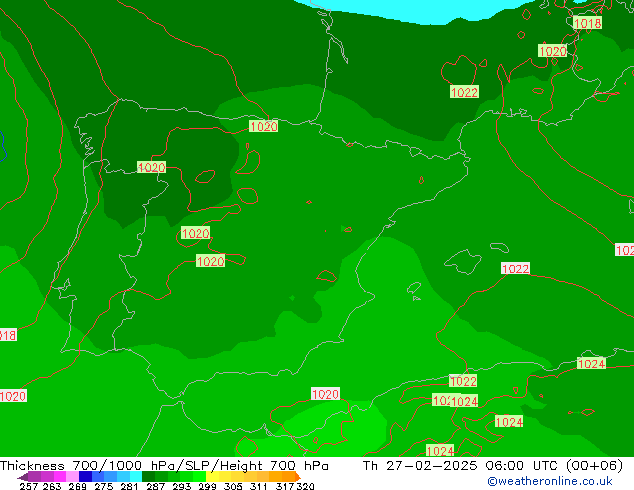Click the cyan legend swatch above 281
Image resolution: width=634 pixels, height=490 pixels.
[x=135, y=477]
